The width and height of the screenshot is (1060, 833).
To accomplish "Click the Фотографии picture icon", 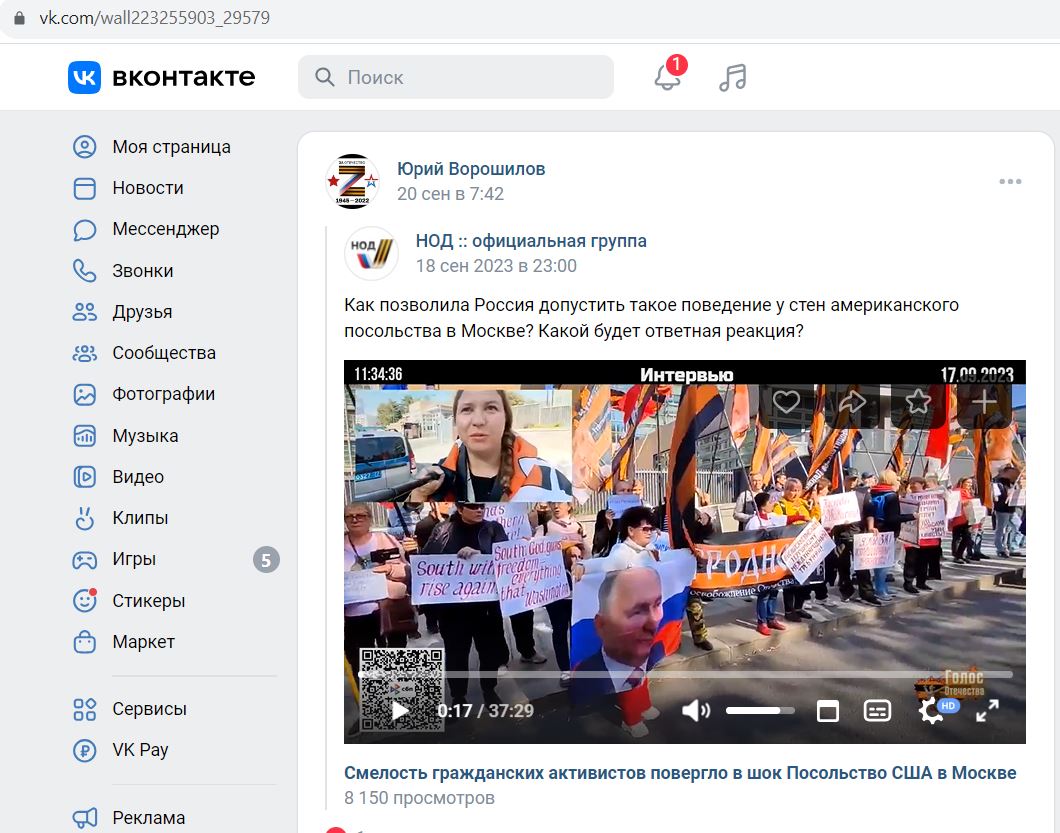I will 85,394.
